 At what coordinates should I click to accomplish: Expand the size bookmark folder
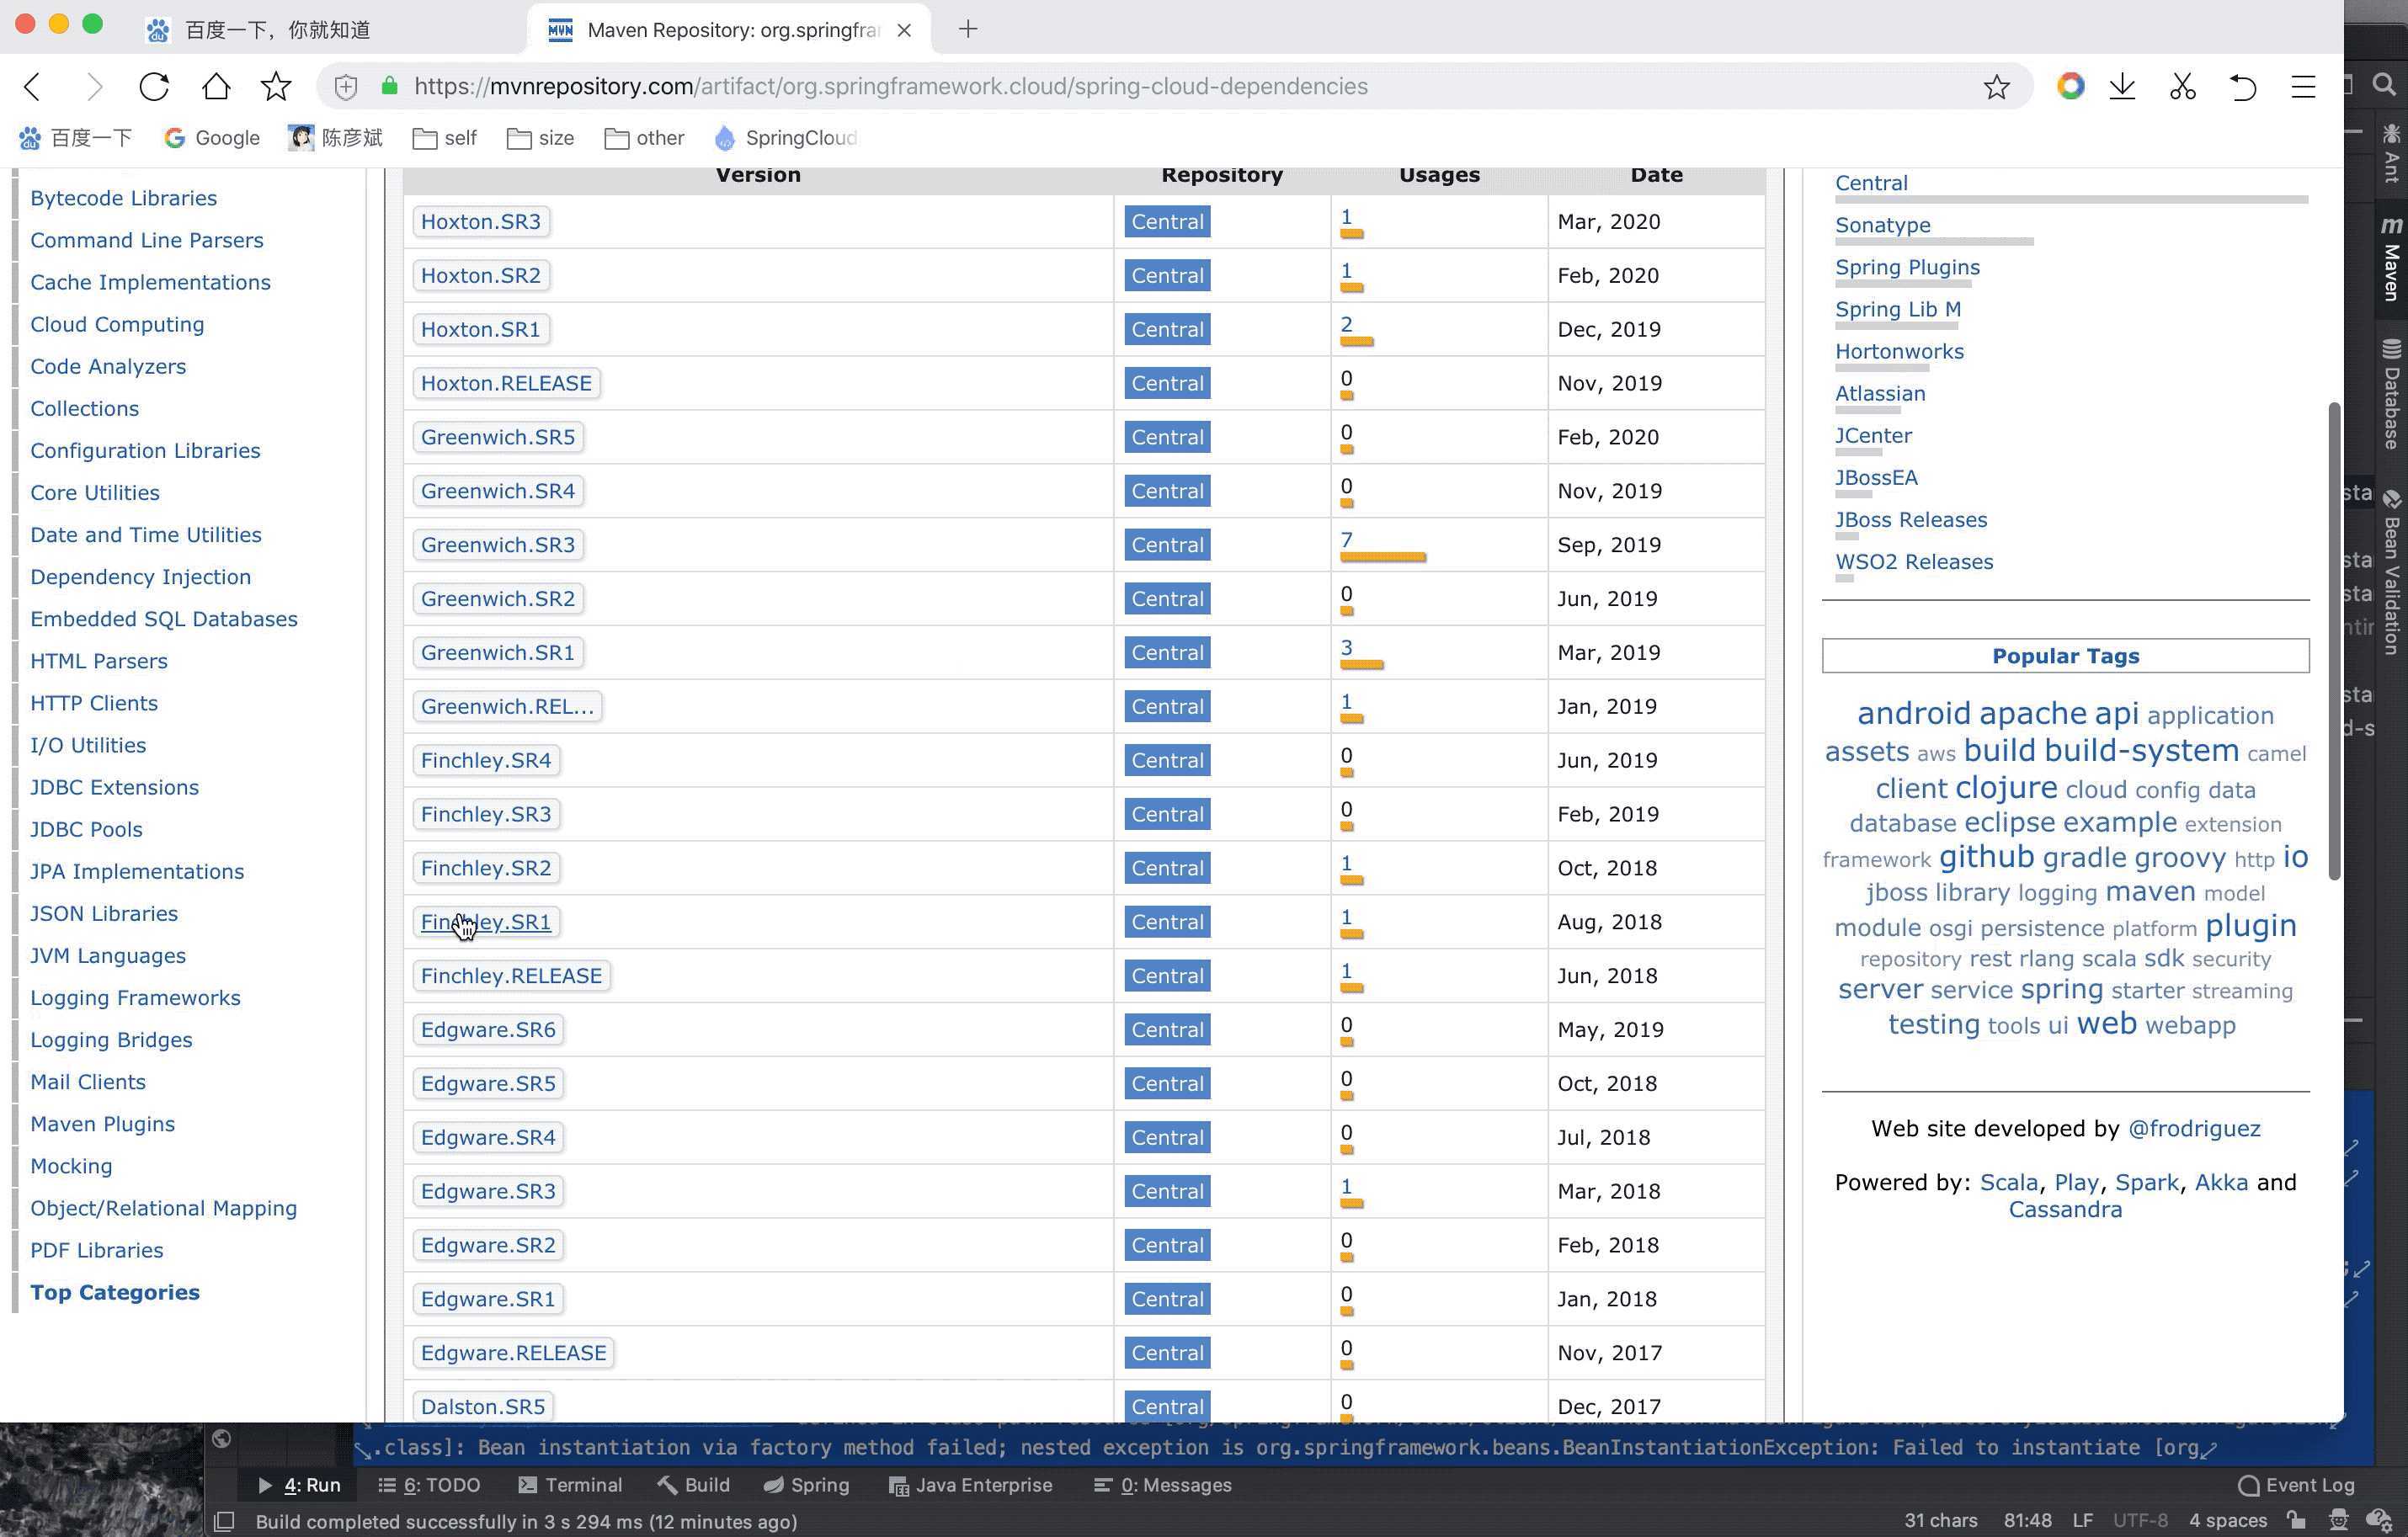541,138
